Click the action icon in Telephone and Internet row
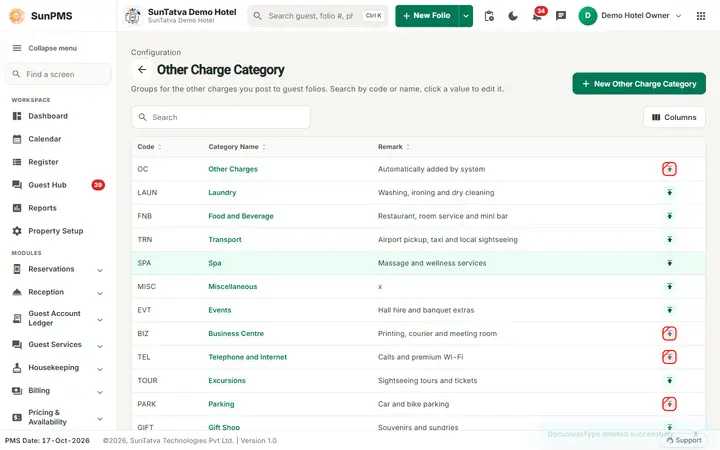 pyautogui.click(x=669, y=357)
